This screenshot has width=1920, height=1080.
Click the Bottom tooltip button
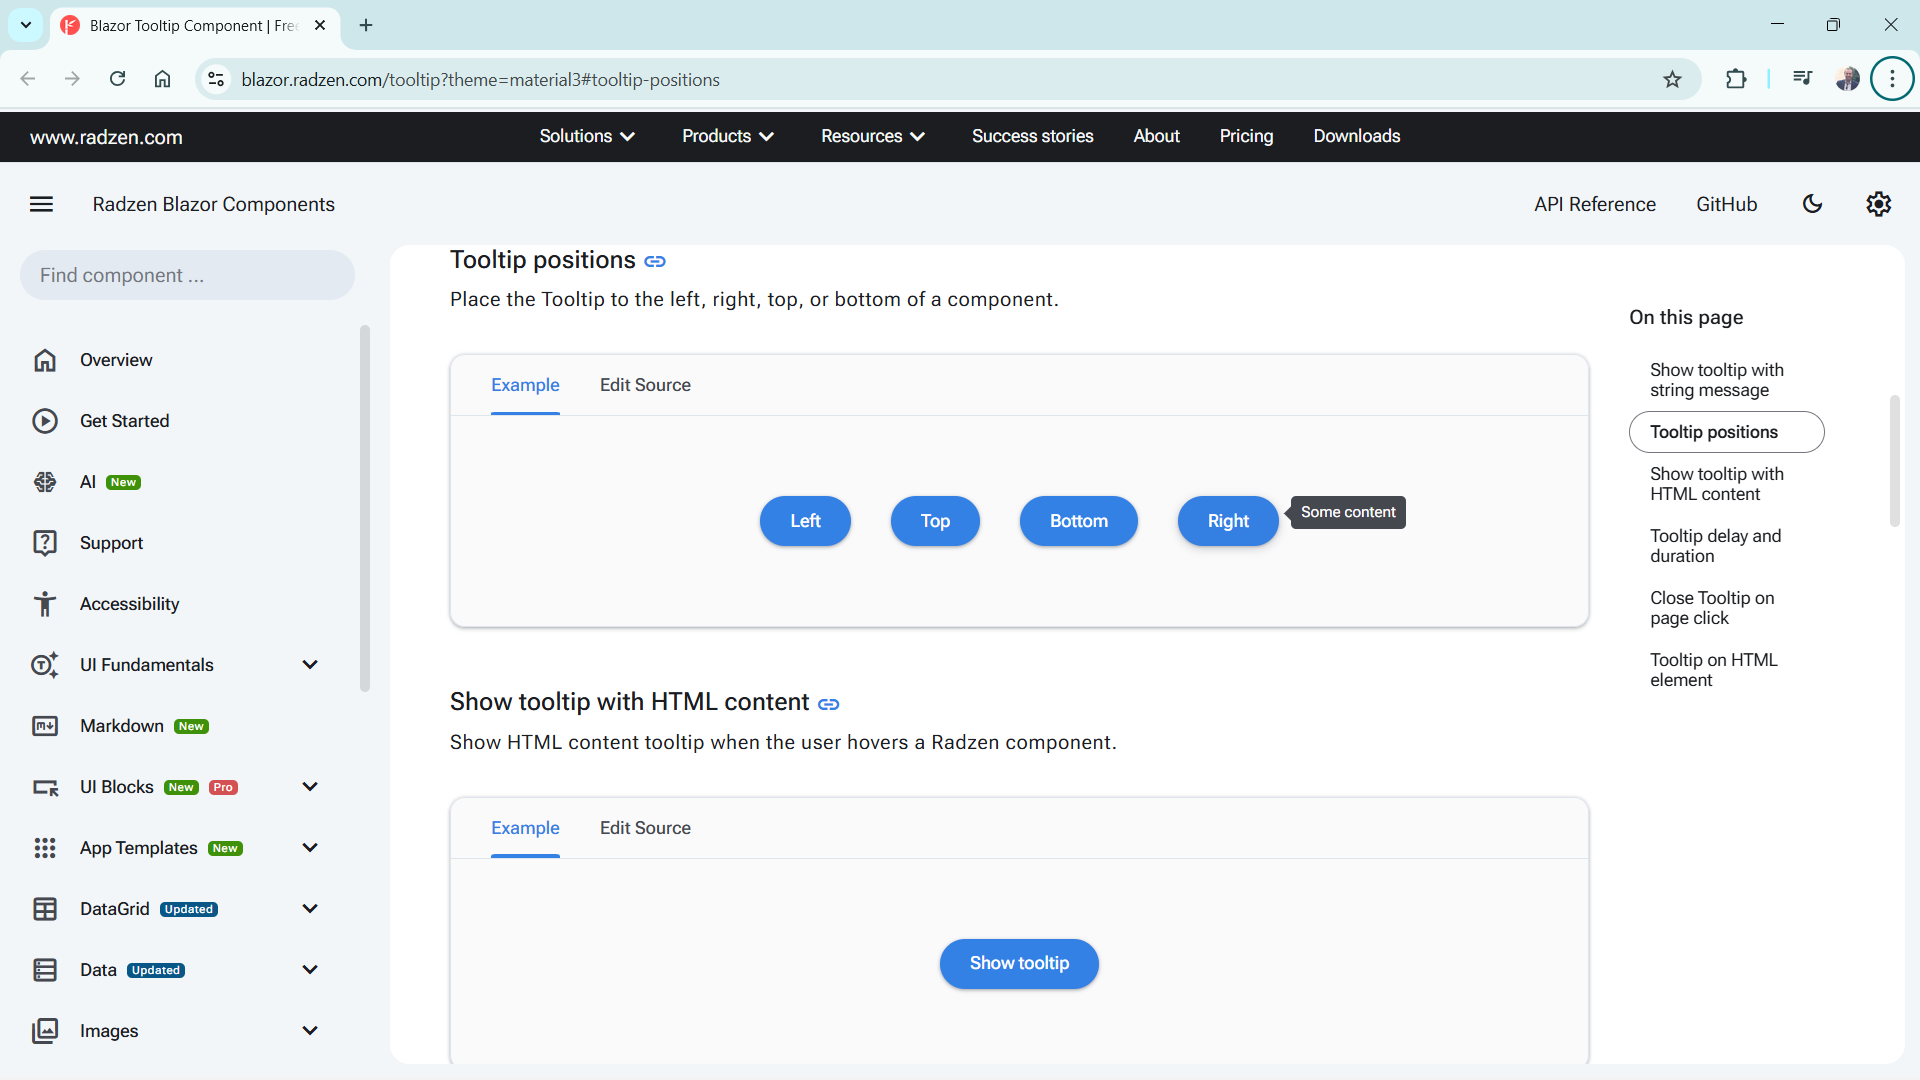(1078, 521)
